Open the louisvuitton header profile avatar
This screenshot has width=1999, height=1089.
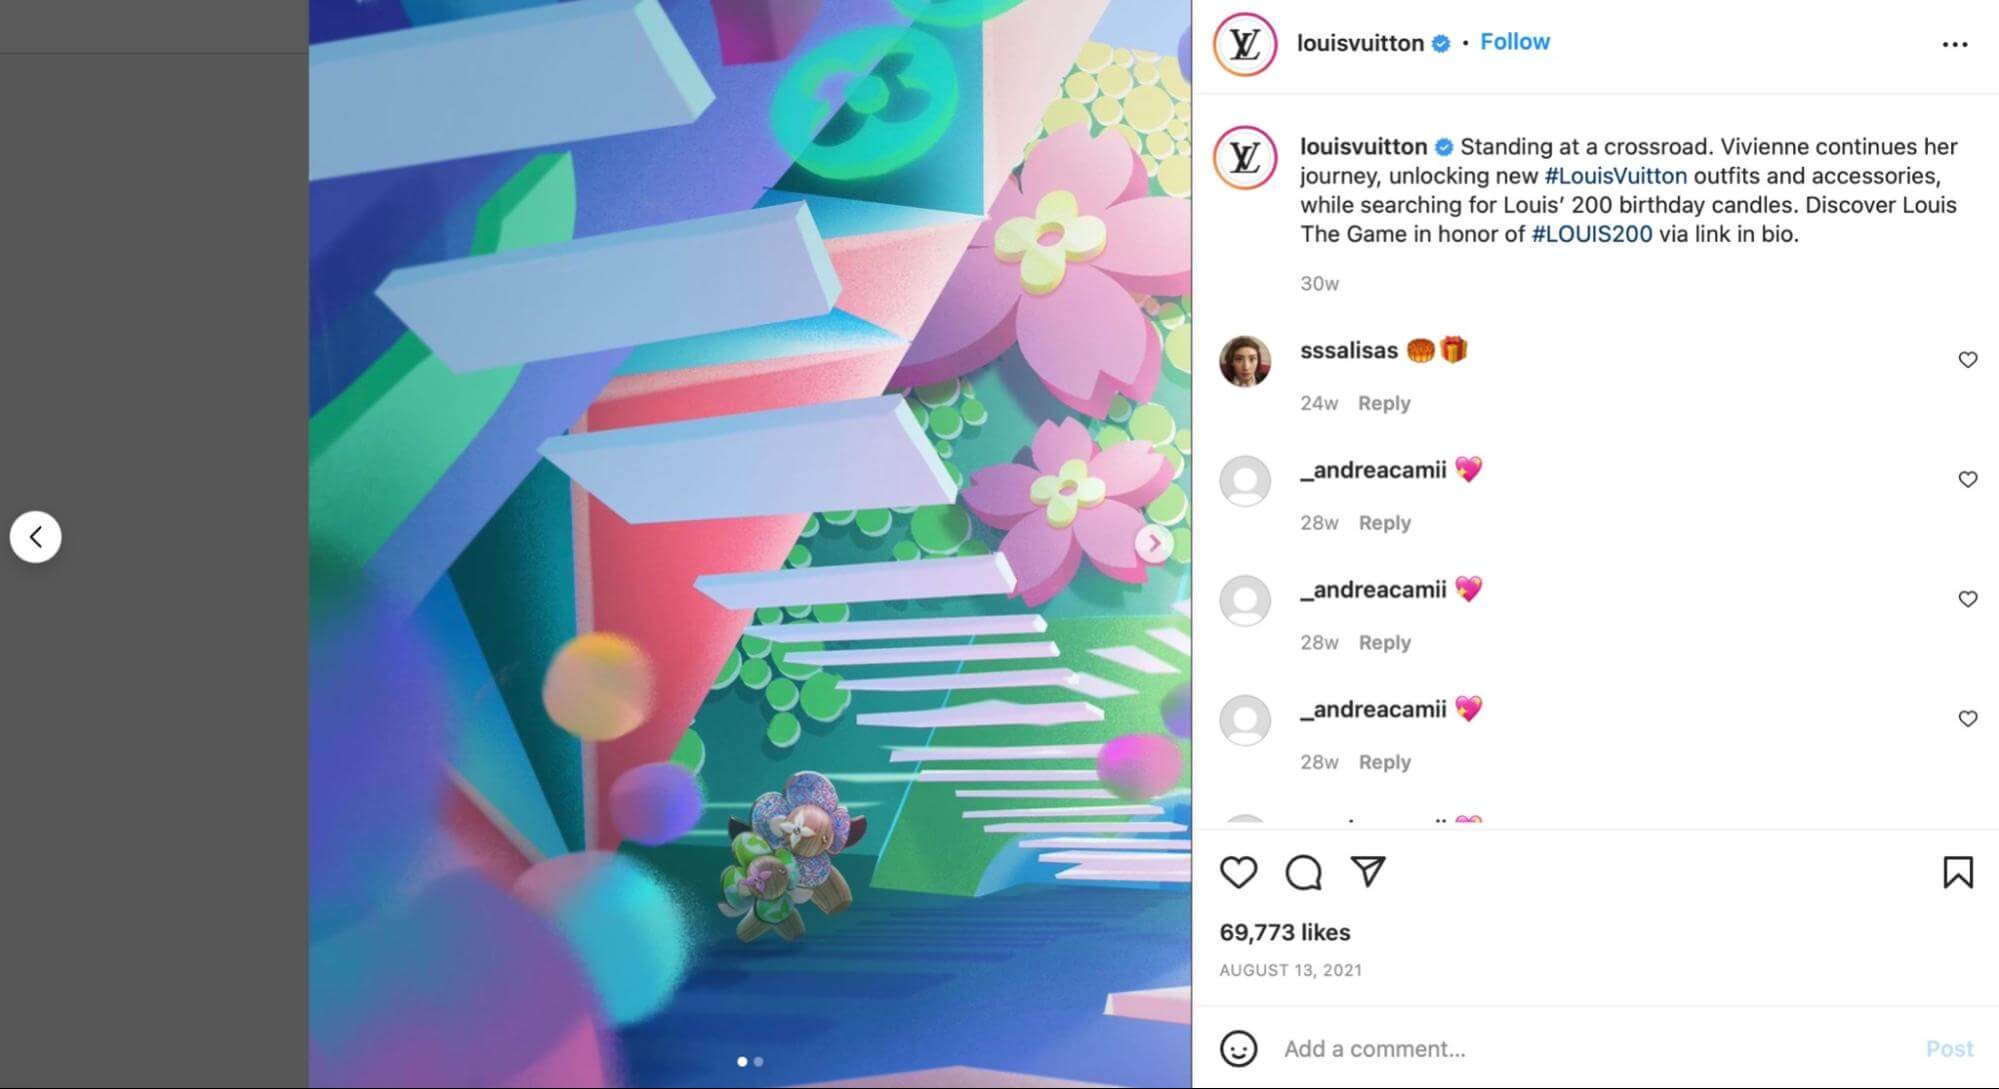(1244, 44)
